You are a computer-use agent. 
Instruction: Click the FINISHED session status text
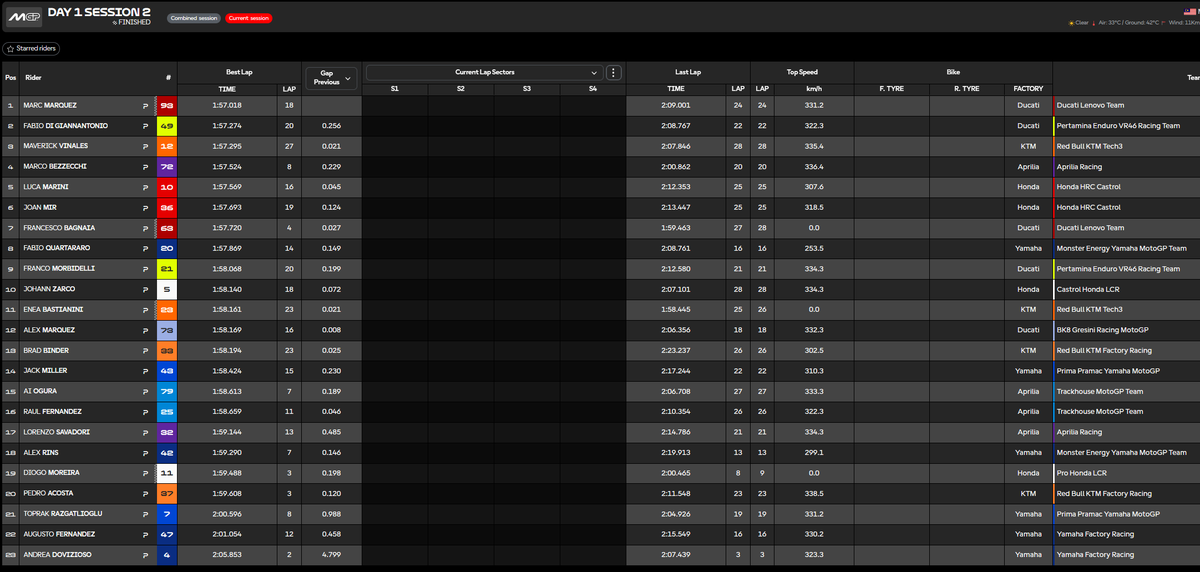[x=134, y=22]
